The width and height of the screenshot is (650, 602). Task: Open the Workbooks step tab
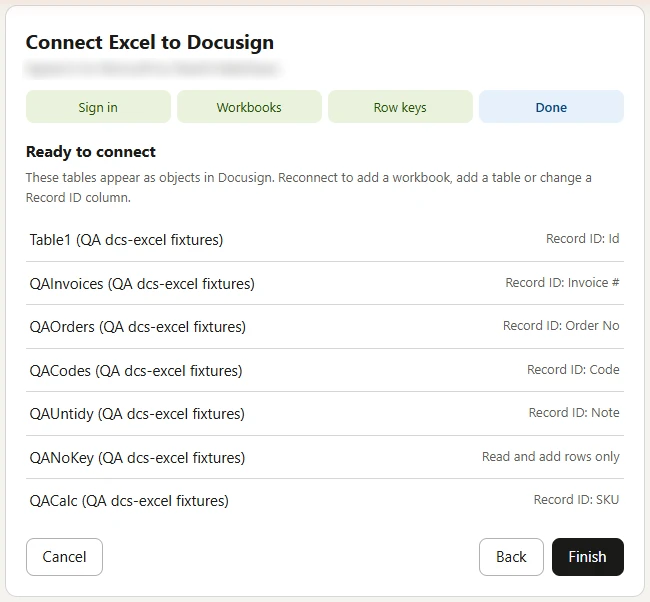249,107
